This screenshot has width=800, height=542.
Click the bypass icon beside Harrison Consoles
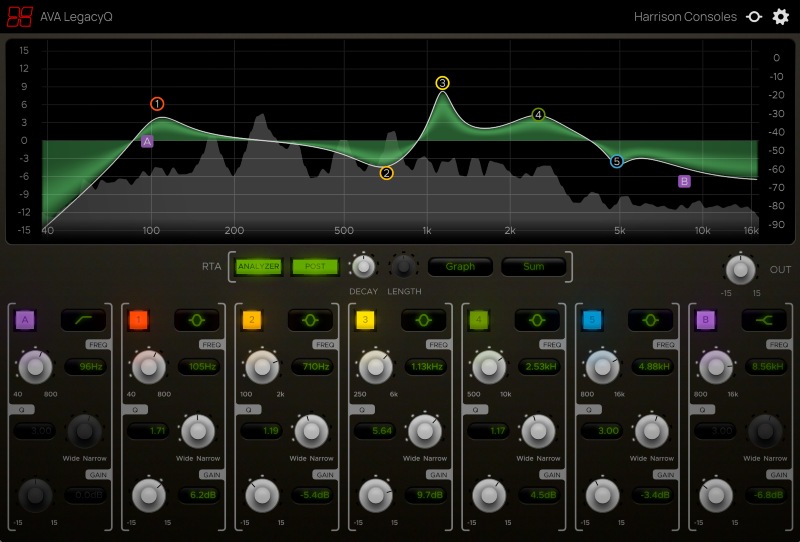pyautogui.click(x=754, y=17)
